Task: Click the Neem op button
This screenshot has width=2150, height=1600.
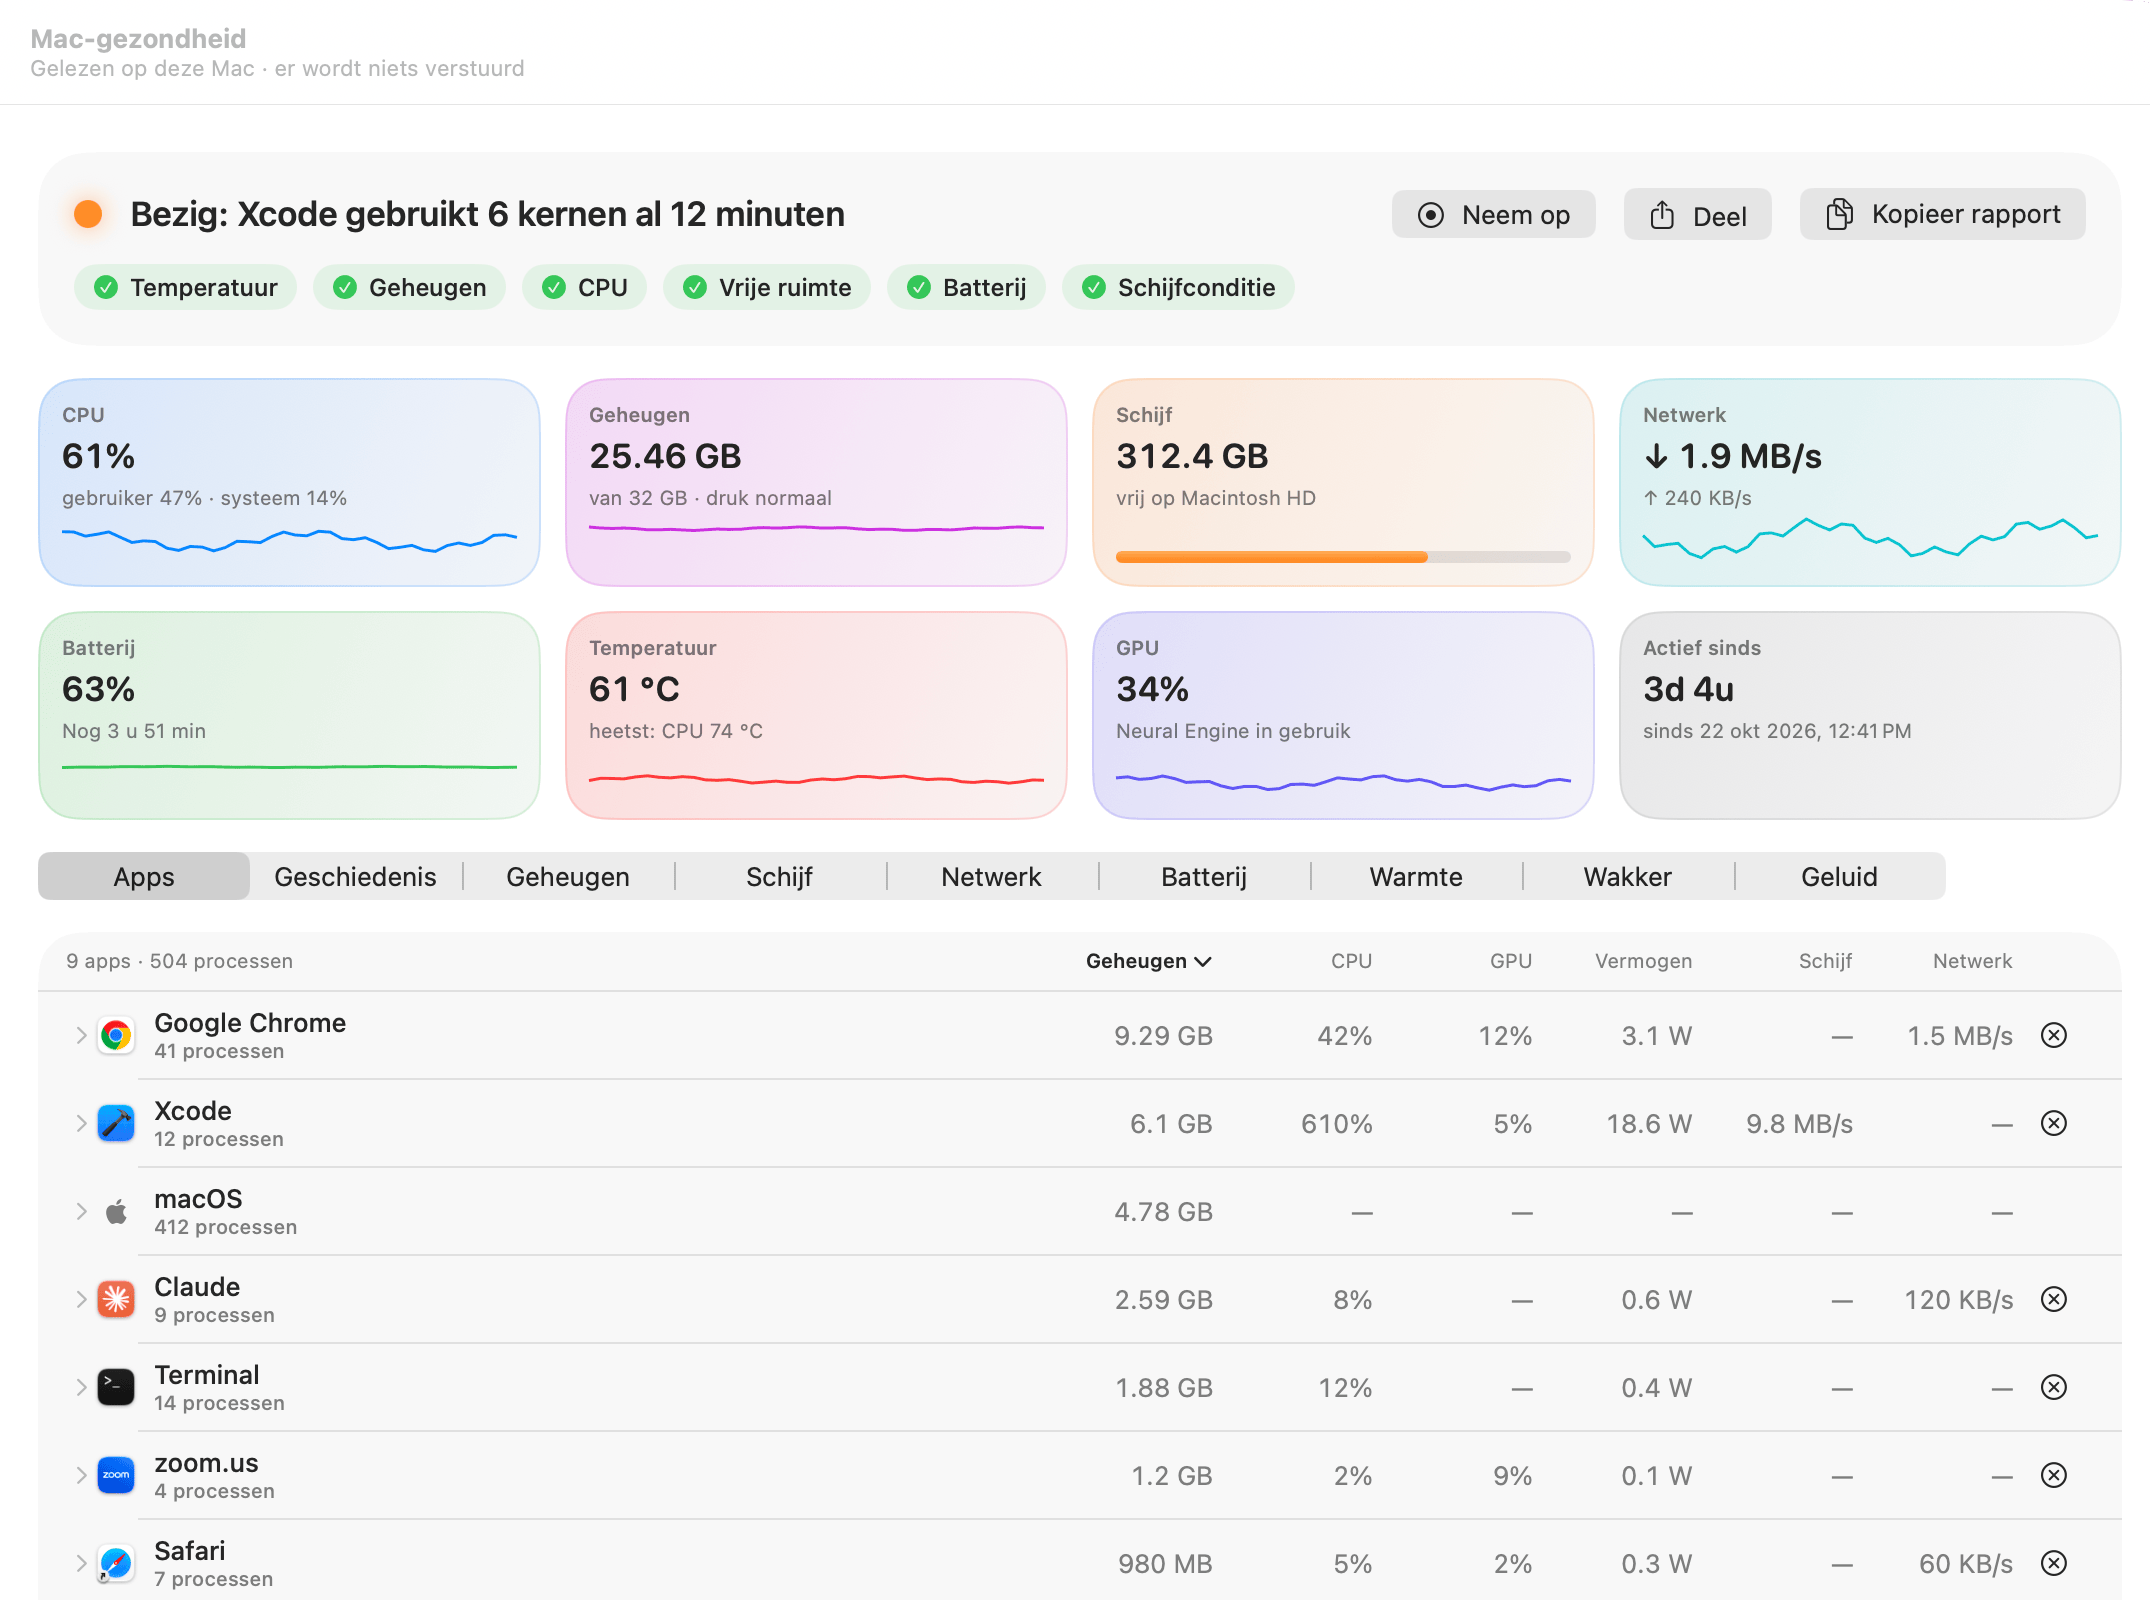Action: (1494, 215)
